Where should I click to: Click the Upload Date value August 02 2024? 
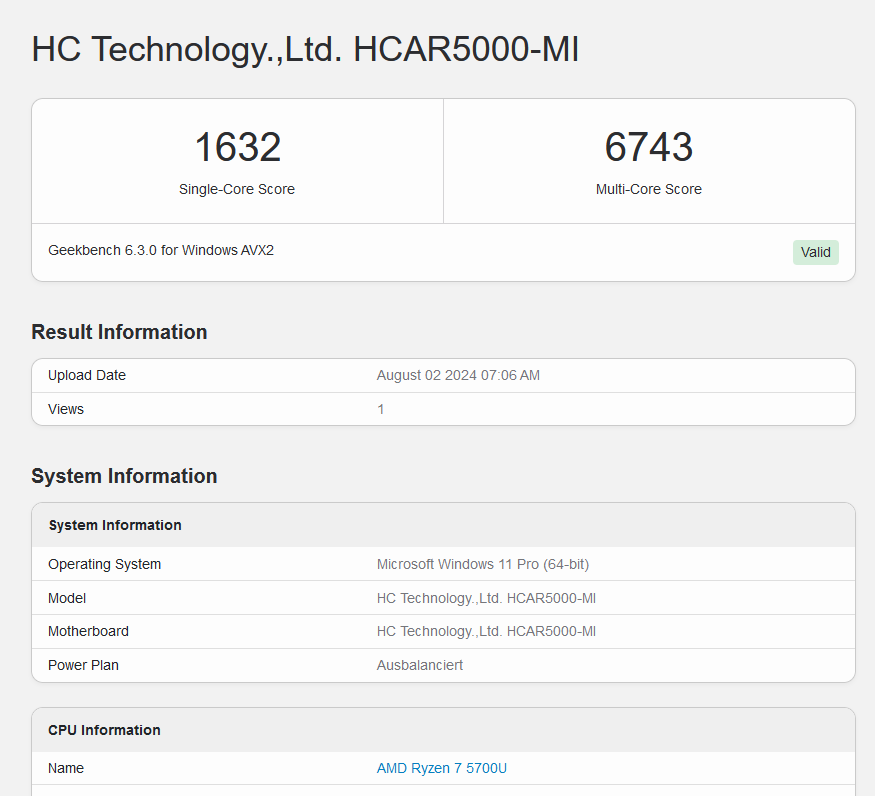pos(458,375)
